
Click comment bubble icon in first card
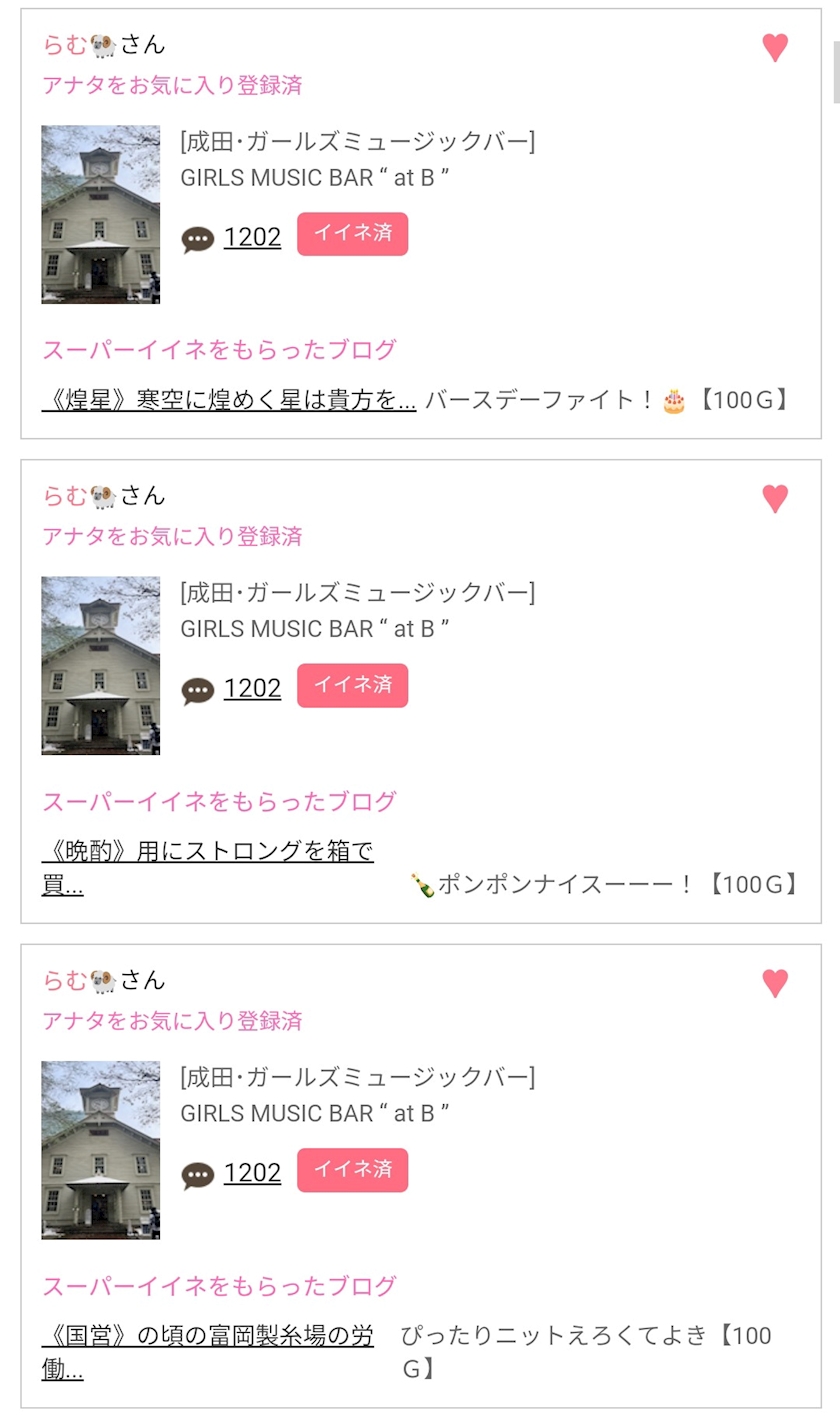(198, 239)
